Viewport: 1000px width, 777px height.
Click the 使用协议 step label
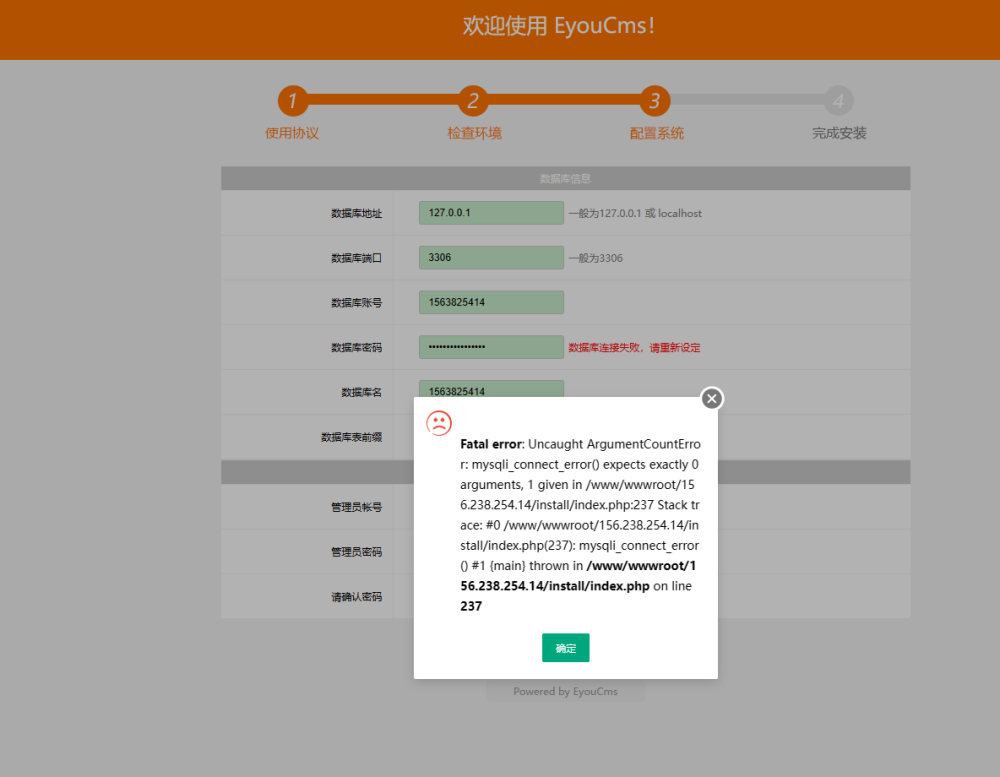click(x=292, y=133)
